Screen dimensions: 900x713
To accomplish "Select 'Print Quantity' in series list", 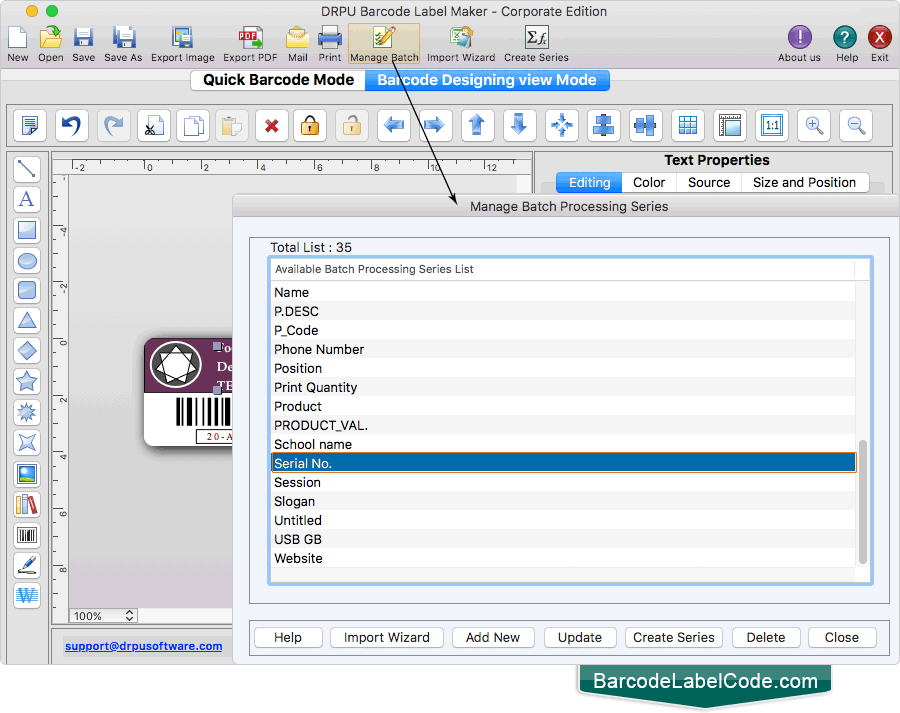I will [x=563, y=387].
